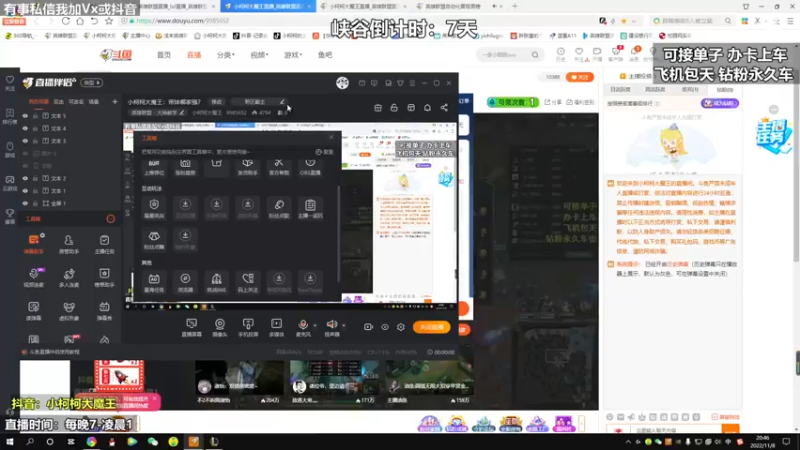The height and width of the screenshot is (450, 800).
Task: Open 鱼吧 in Douyu navigation
Action: [325, 55]
